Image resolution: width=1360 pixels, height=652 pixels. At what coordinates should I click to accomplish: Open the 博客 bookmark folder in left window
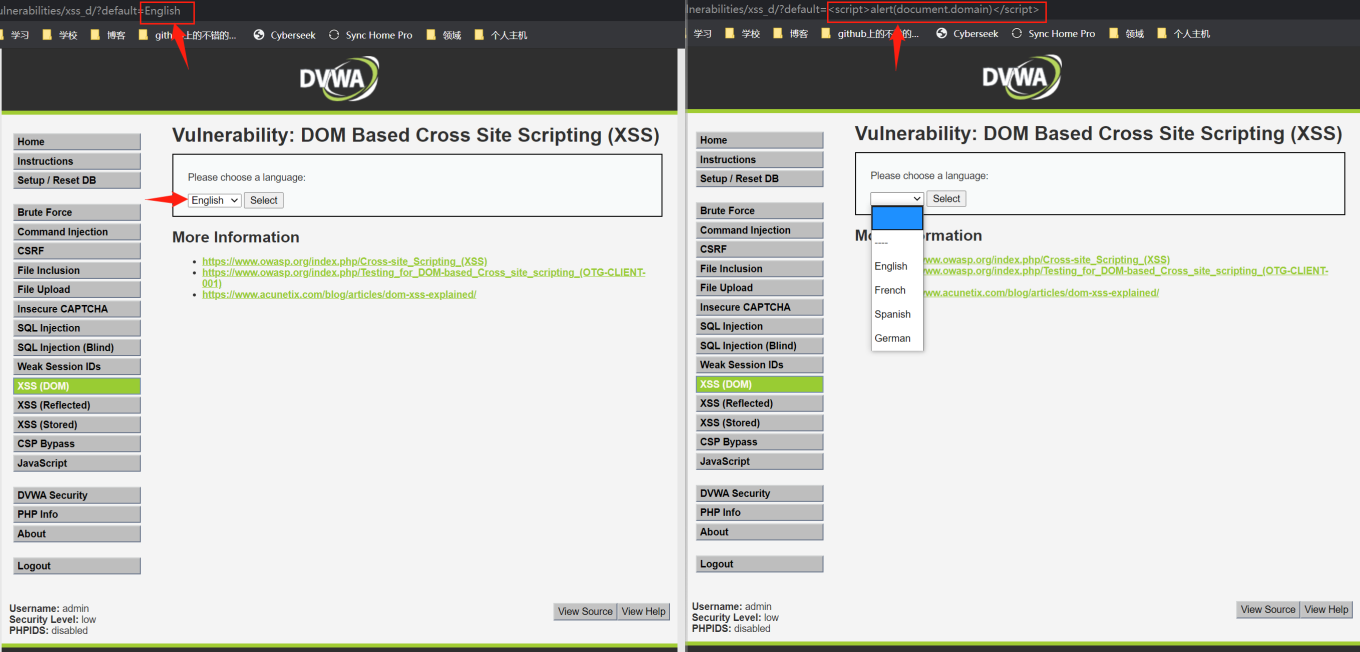tap(107, 35)
